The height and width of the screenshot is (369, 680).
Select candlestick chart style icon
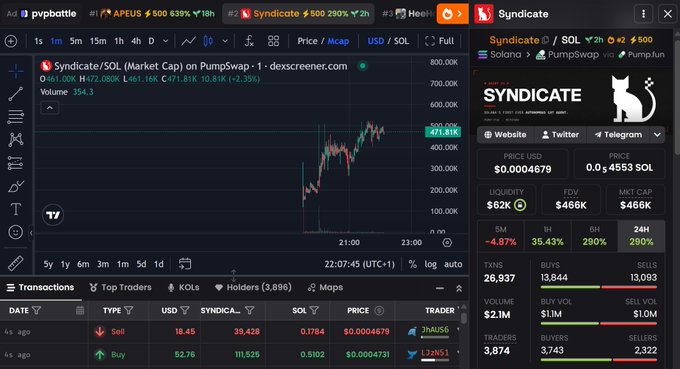coord(208,41)
